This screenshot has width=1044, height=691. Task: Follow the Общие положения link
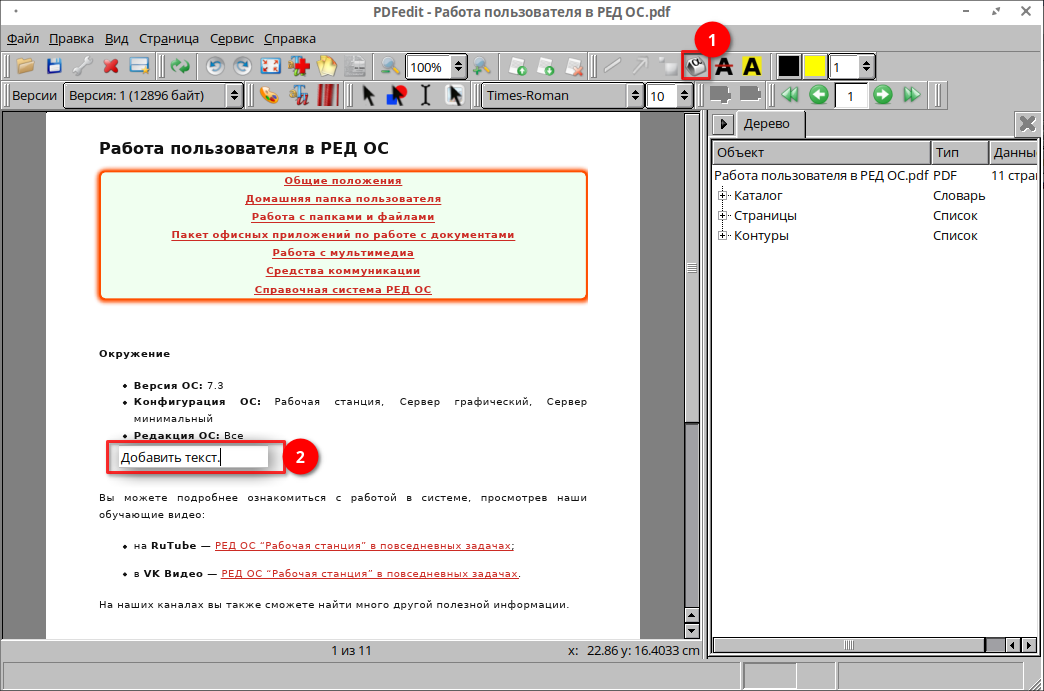tap(343, 181)
